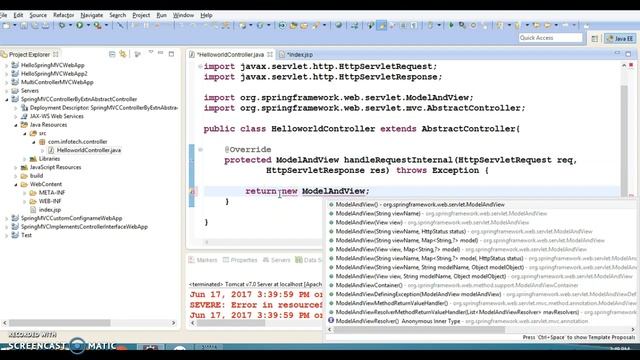The height and width of the screenshot is (360, 640).
Task: Choose ModelAndView(String viewName) proposal
Action: 441,213
